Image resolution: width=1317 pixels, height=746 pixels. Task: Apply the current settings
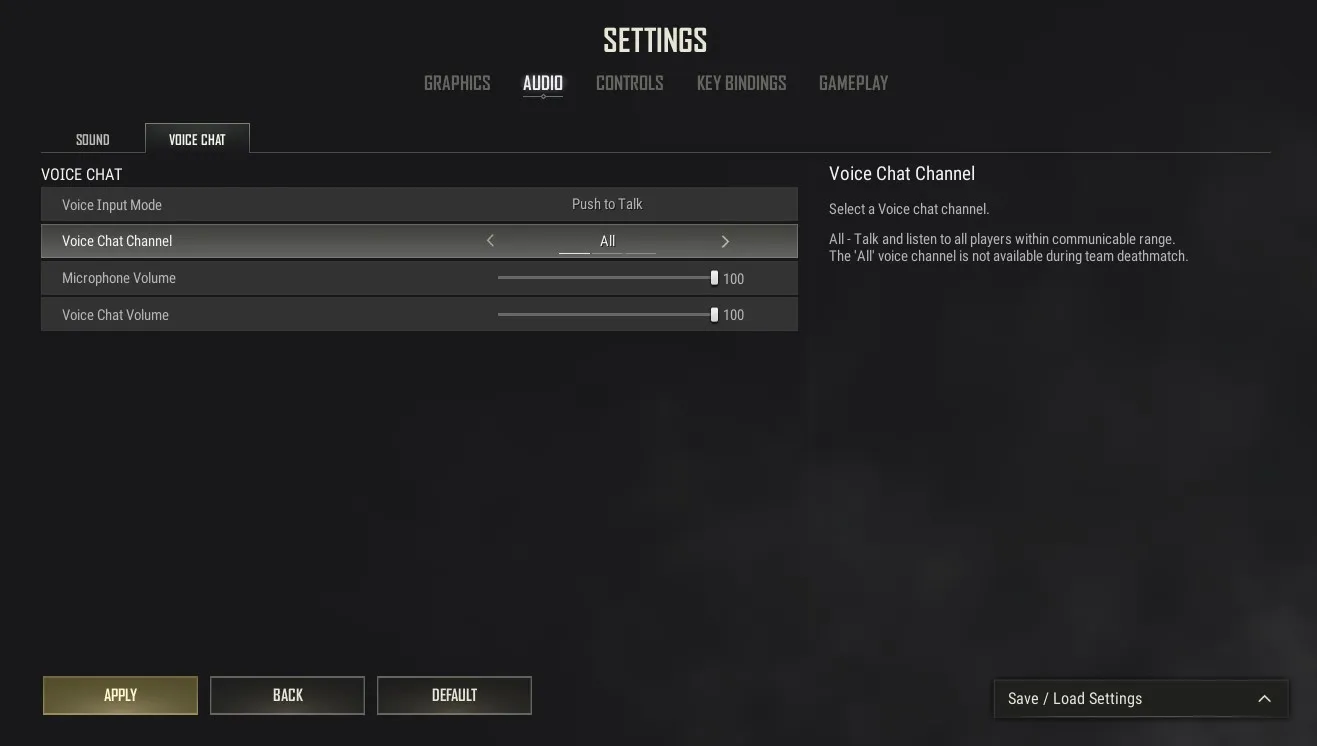tap(120, 695)
